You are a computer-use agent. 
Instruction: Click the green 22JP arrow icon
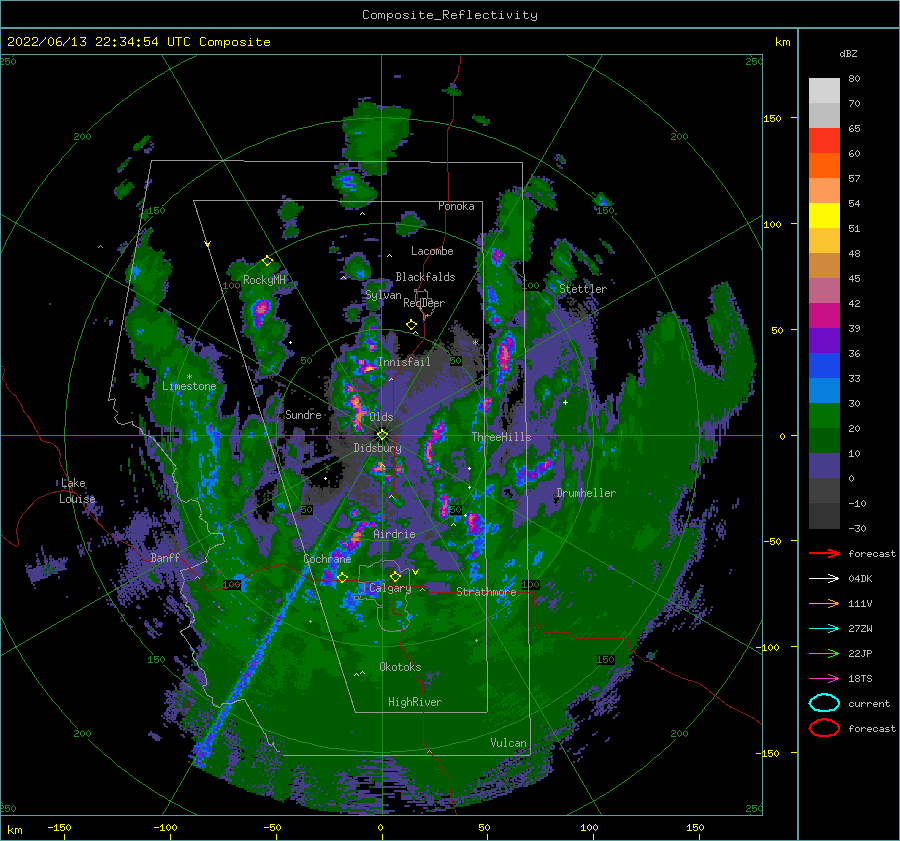tap(824, 653)
